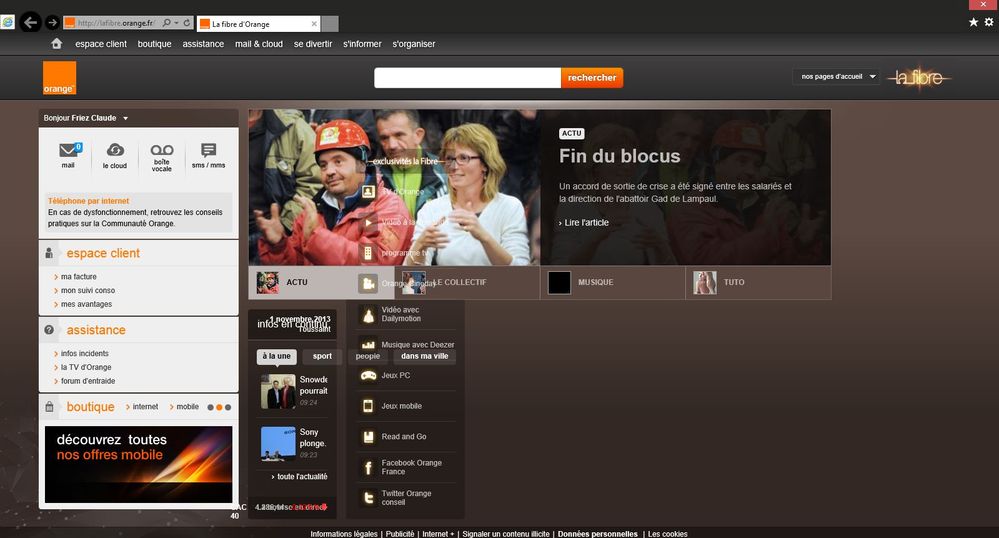
Task: Open boutique menu in top bar
Action: pyautogui.click(x=154, y=43)
